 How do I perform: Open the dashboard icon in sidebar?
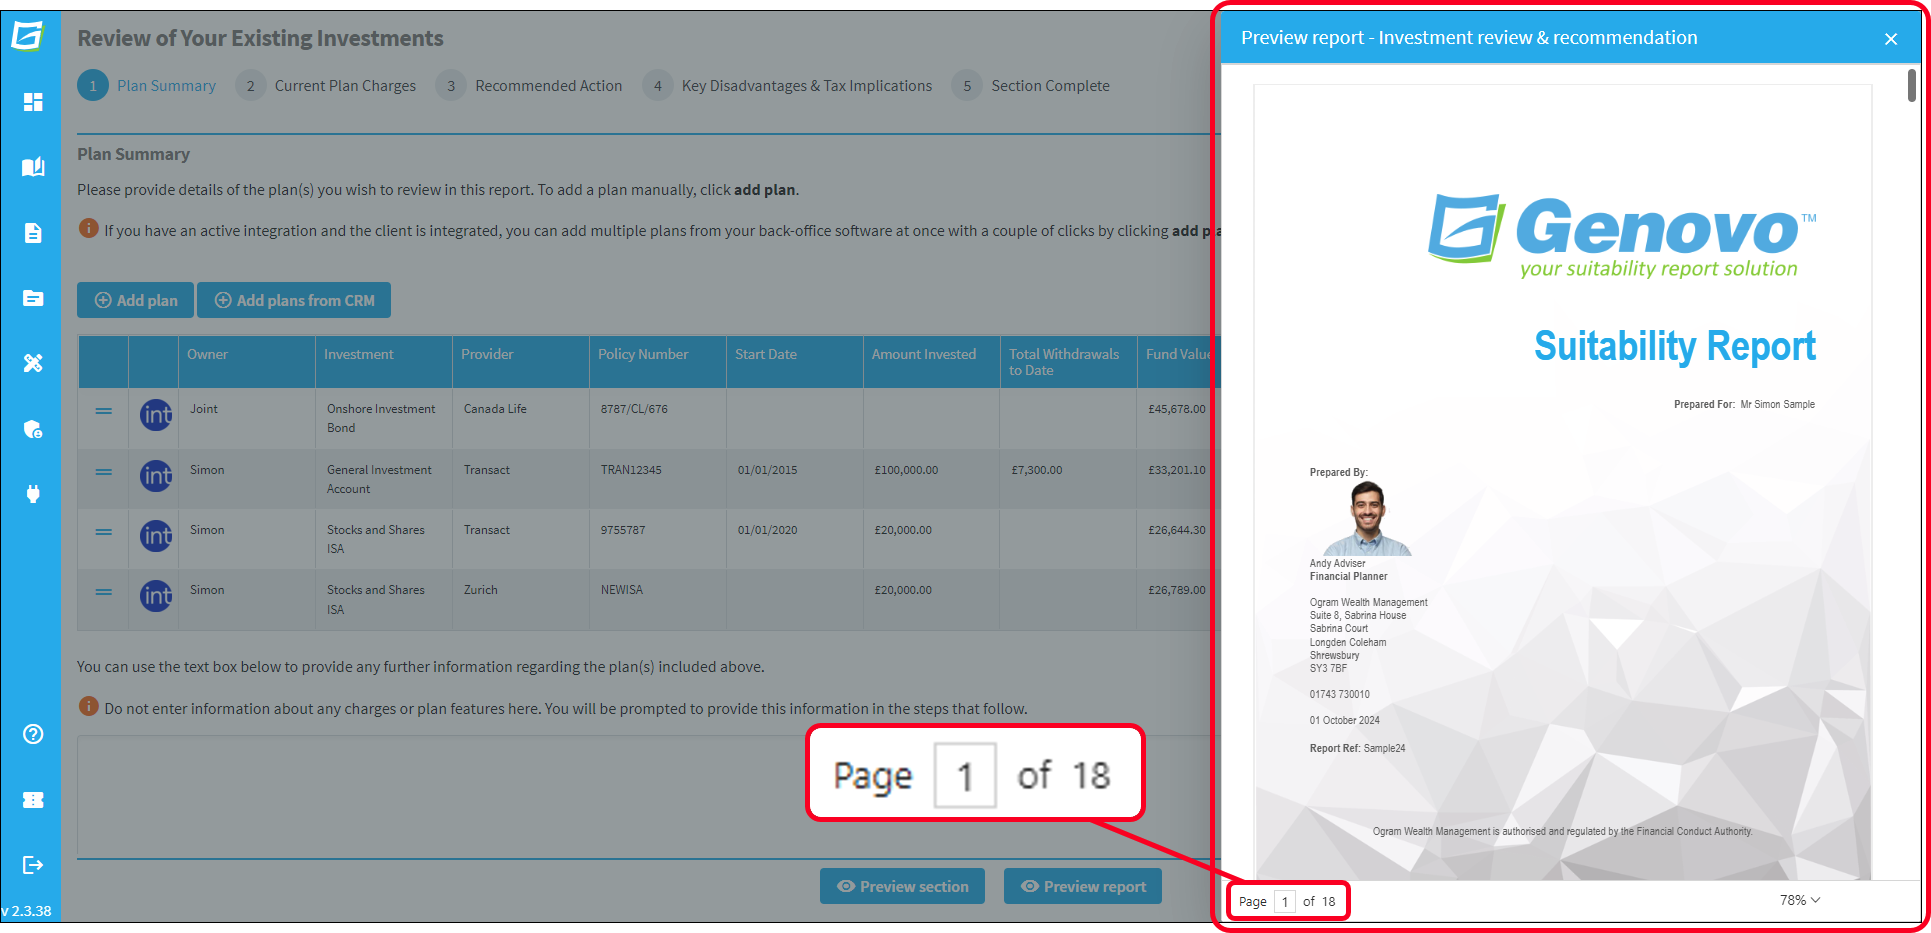(x=33, y=102)
